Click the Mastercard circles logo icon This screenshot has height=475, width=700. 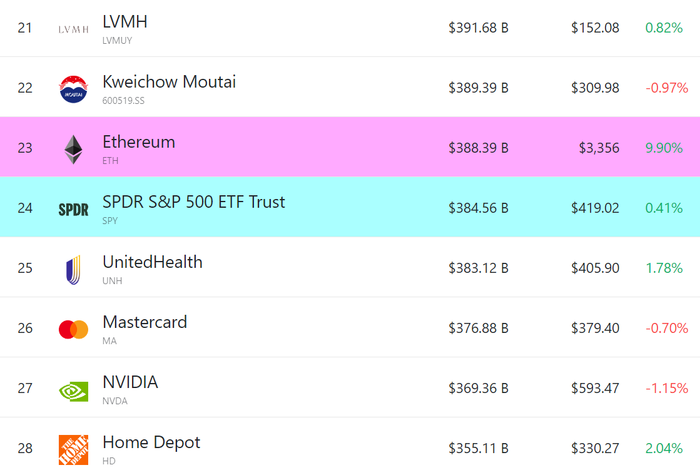73,329
